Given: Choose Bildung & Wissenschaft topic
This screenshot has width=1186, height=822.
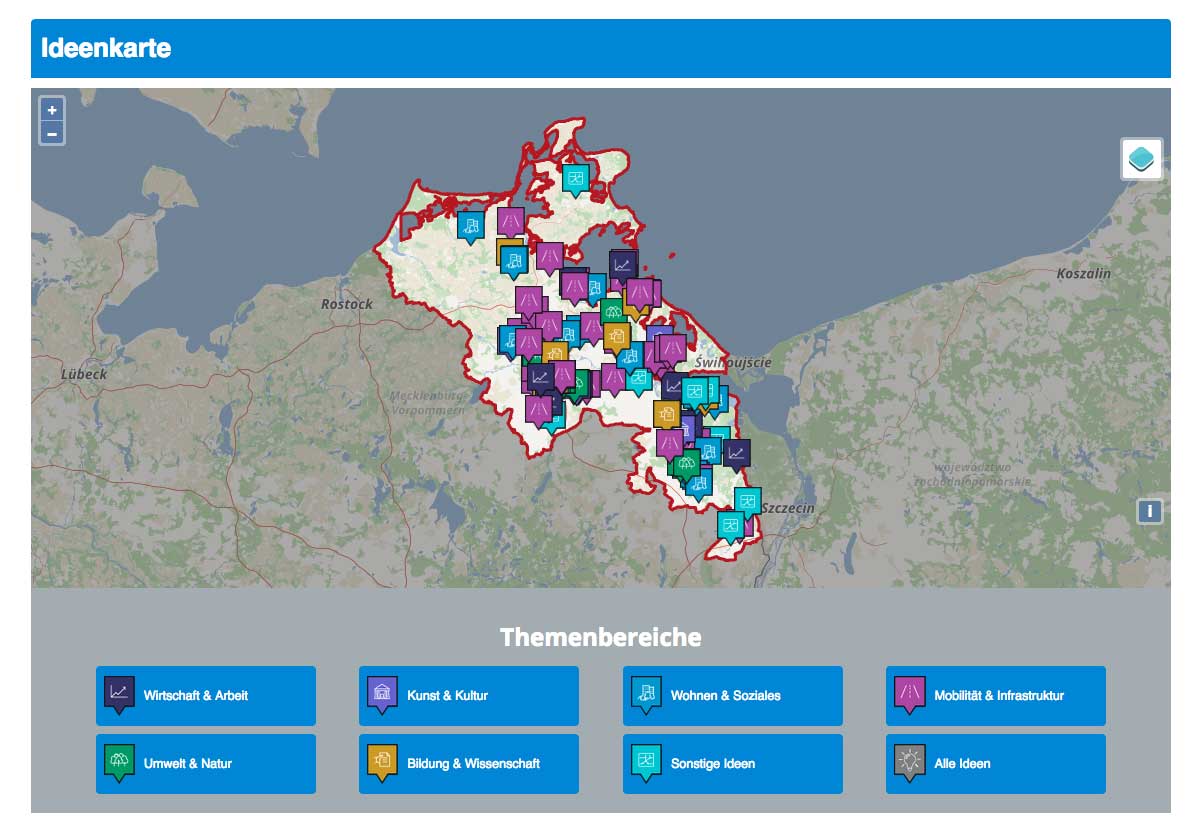Looking at the screenshot, I should [468, 764].
